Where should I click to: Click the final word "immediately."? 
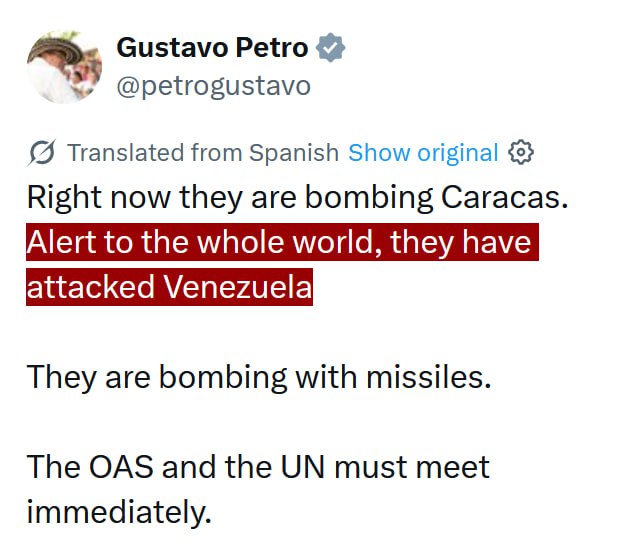pyautogui.click(x=119, y=513)
